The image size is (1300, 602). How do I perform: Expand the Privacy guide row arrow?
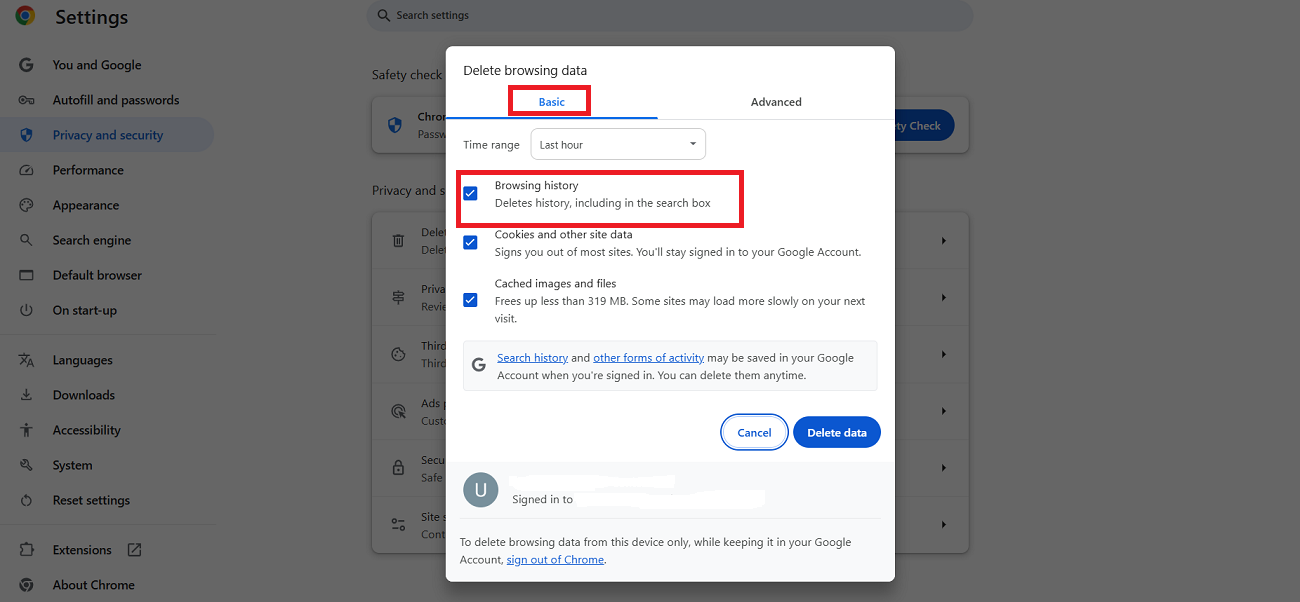[943, 298]
